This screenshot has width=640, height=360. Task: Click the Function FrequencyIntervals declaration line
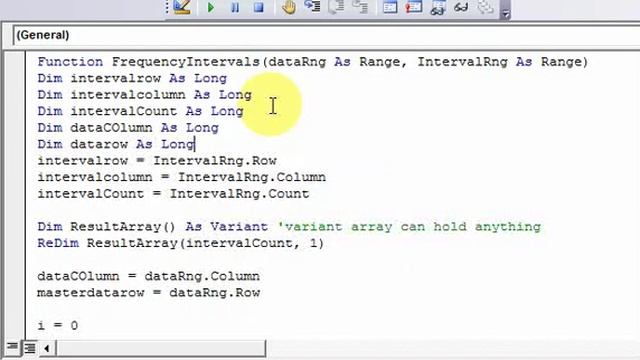click(313, 62)
